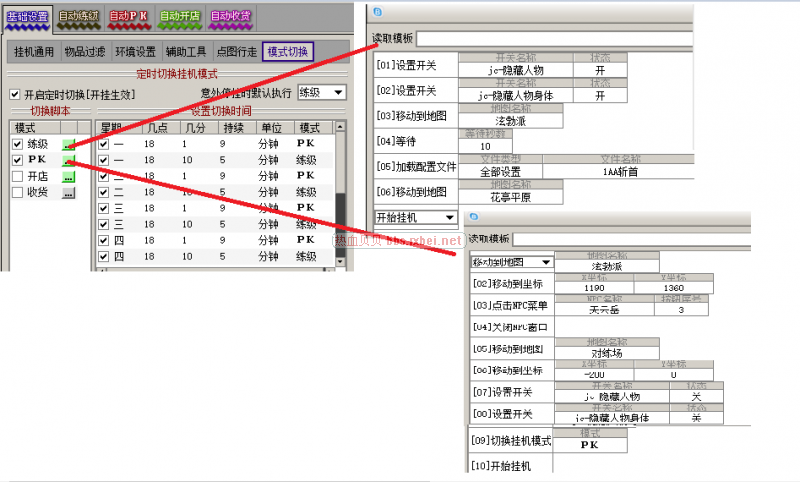Open the 自动开店 banner section
The image size is (800, 482).
pos(179,16)
